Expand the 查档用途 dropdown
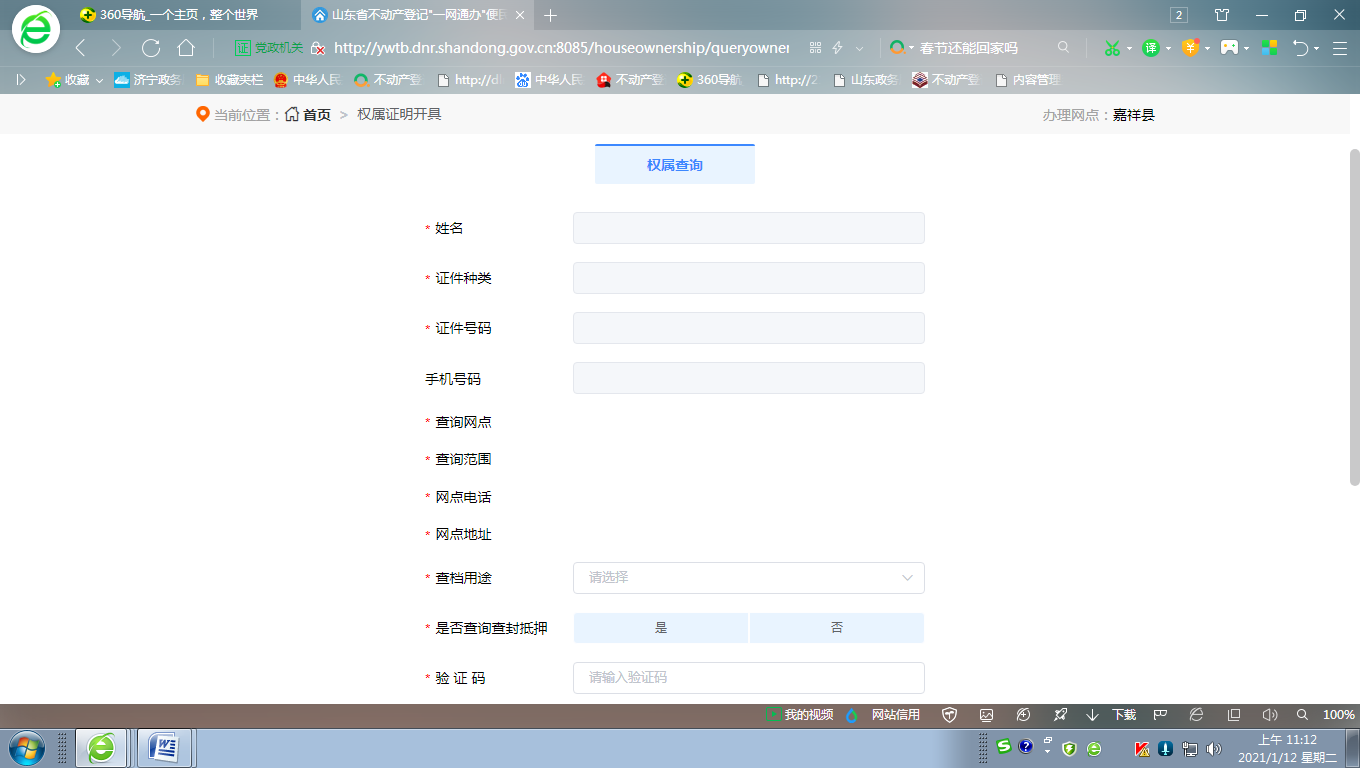The width and height of the screenshot is (1360, 768). (x=748, y=578)
